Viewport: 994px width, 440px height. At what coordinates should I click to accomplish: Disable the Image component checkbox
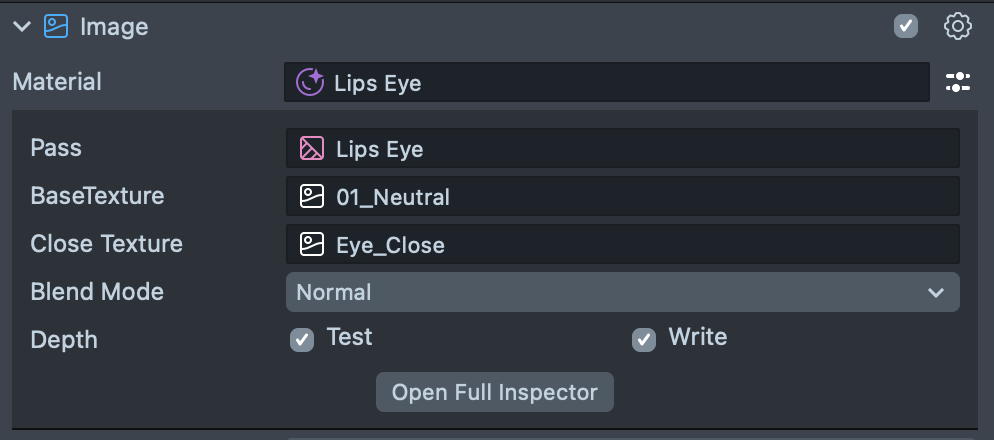coord(906,27)
